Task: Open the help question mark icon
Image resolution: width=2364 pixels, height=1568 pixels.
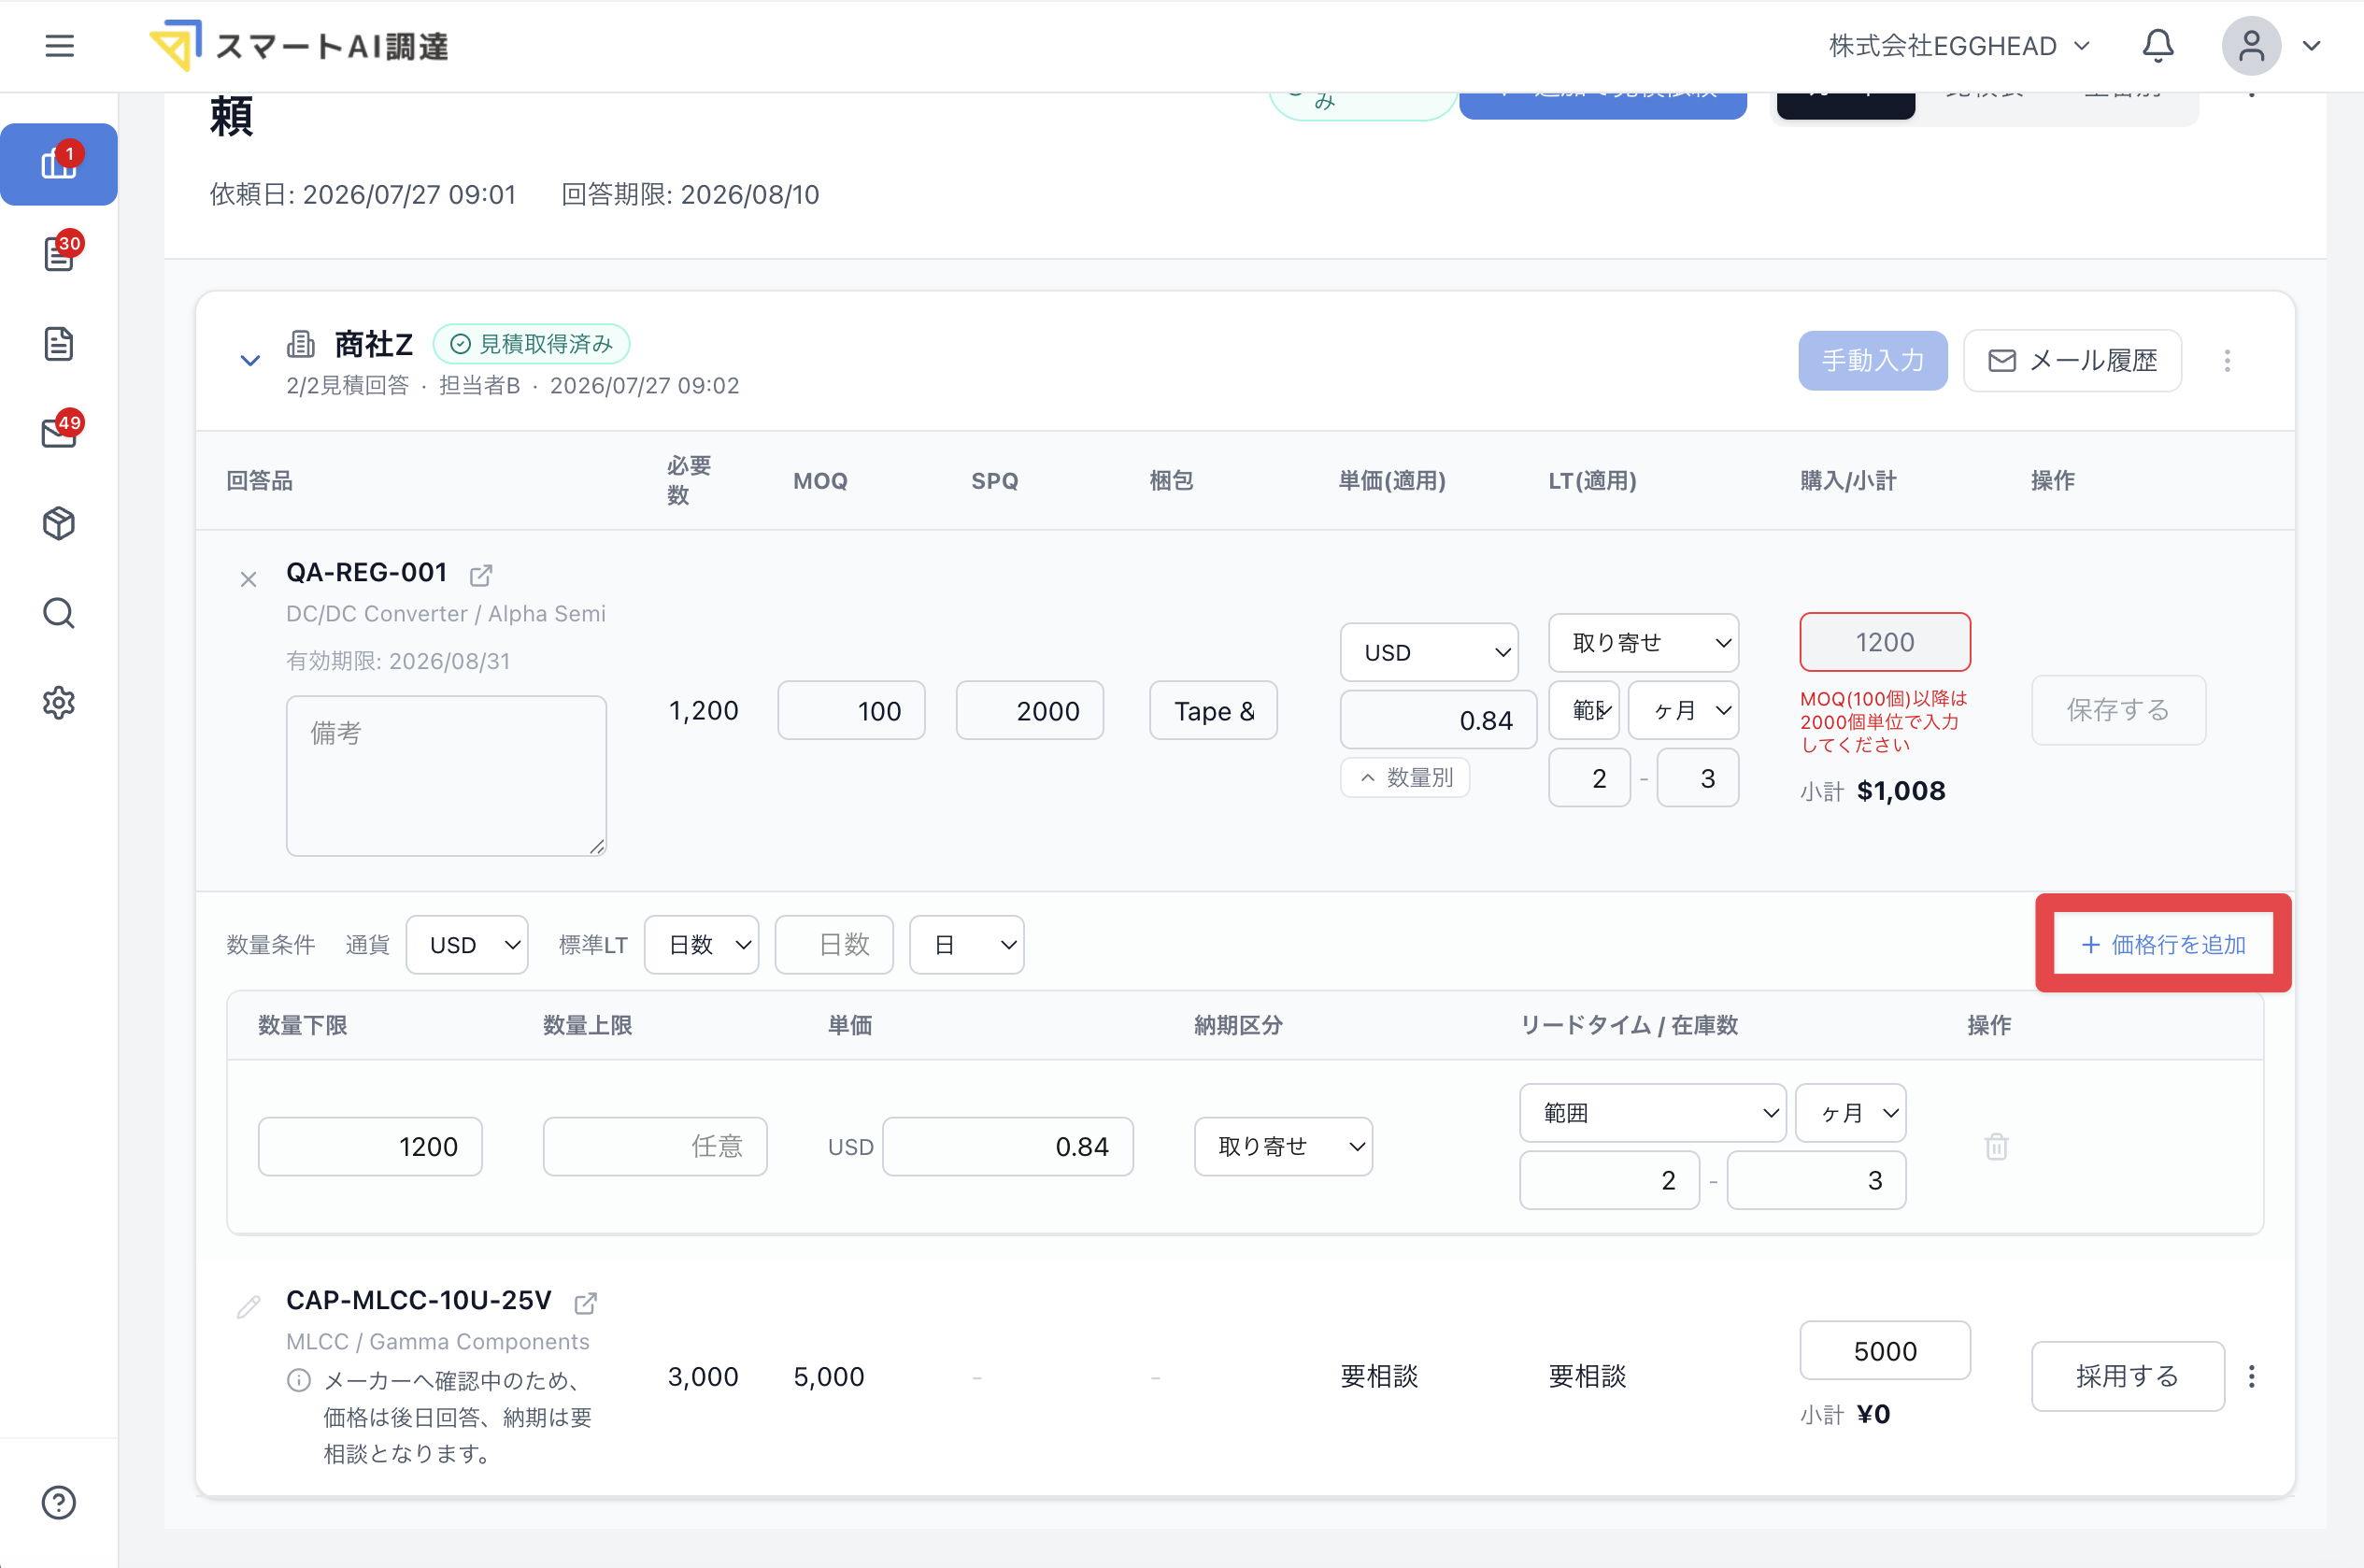Action: coord(59,1502)
